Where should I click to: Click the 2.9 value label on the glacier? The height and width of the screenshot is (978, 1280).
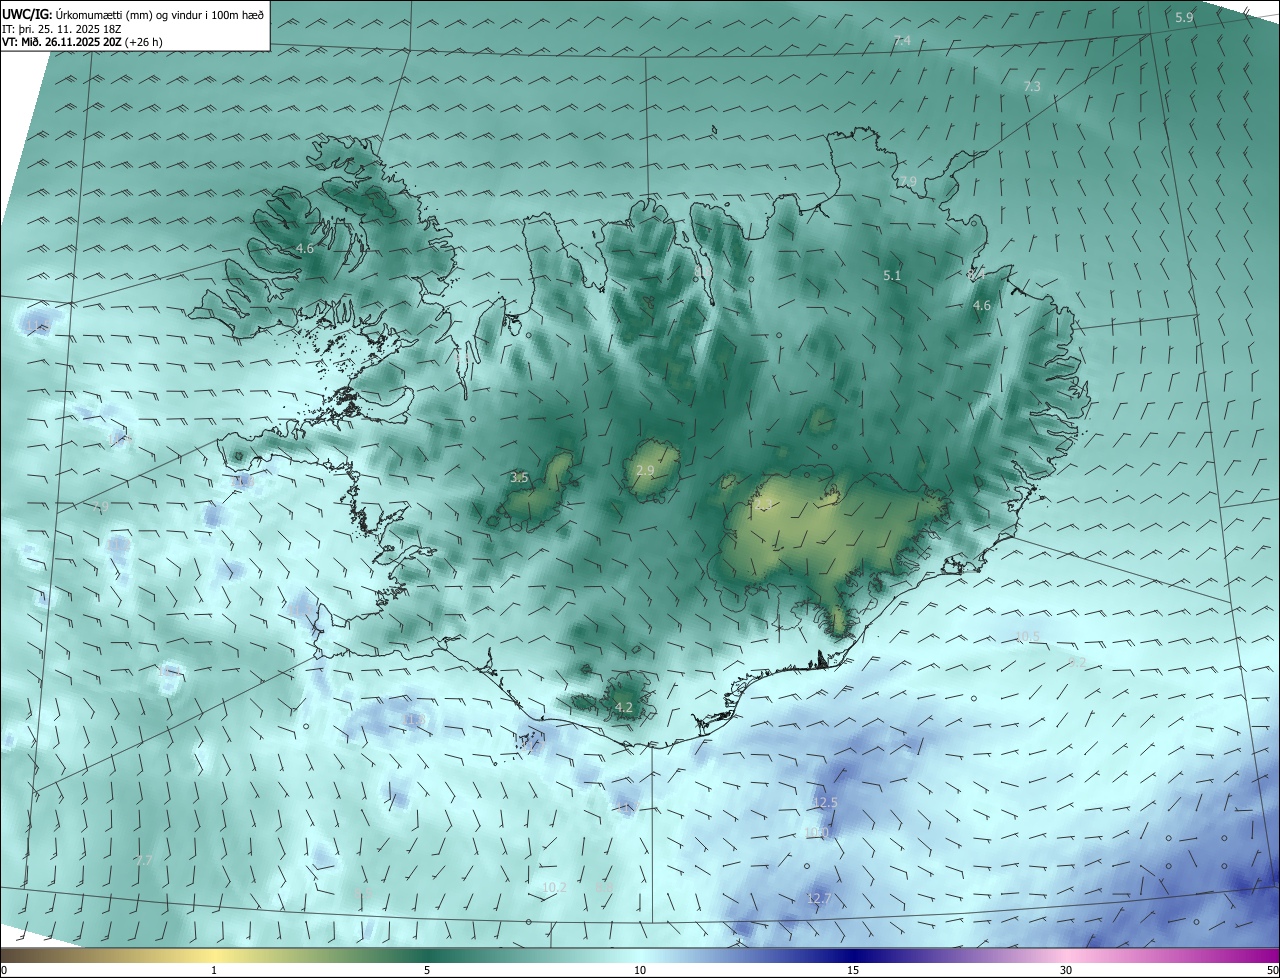tap(645, 470)
